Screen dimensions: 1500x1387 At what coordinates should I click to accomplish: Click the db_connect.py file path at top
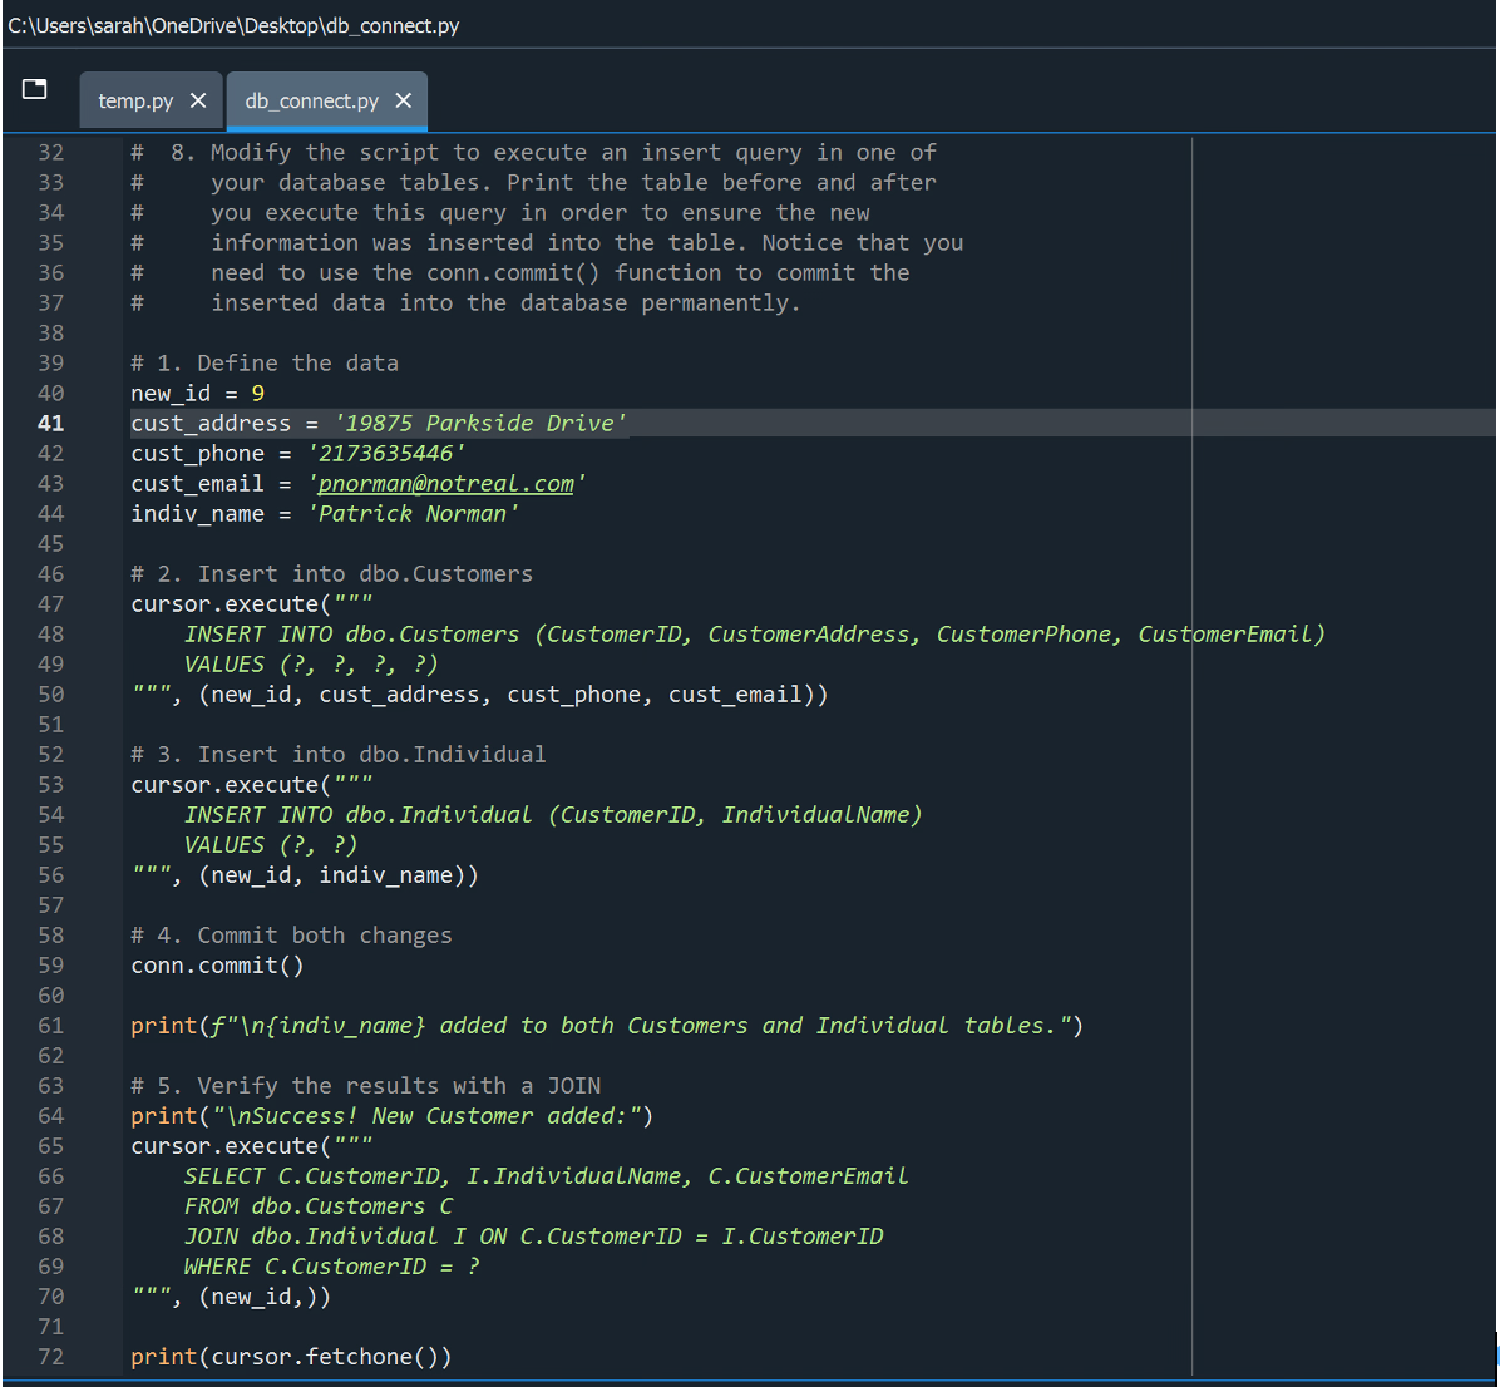click(234, 25)
